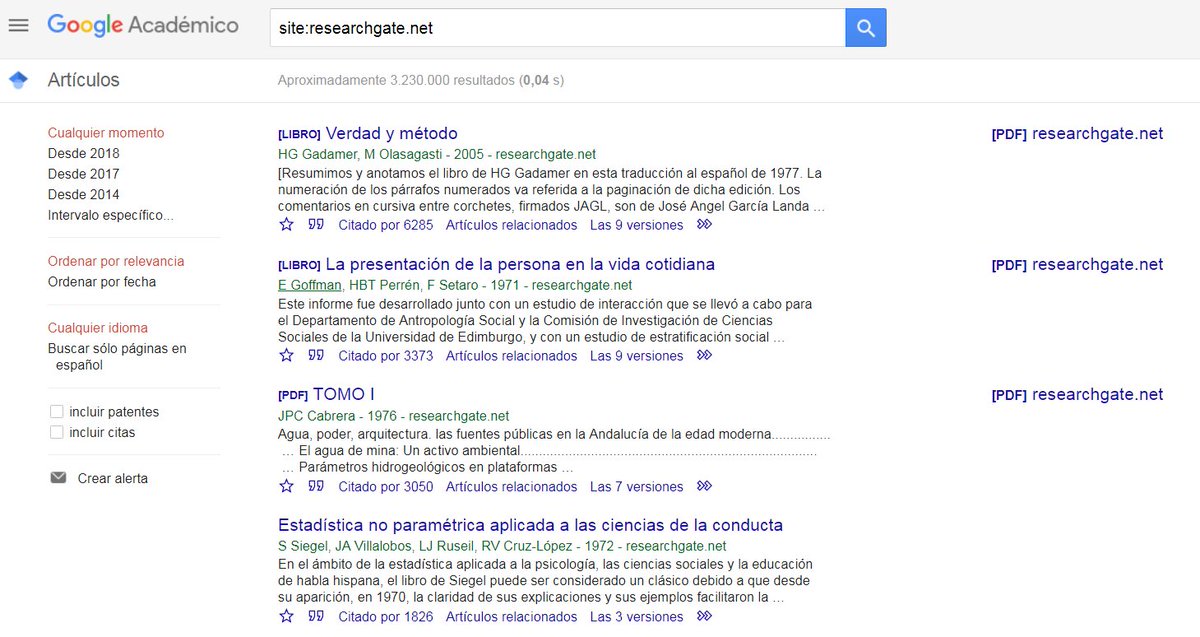This screenshot has width=1200, height=637.
Task: Cite the 'TOMO I' result
Action: click(x=316, y=487)
